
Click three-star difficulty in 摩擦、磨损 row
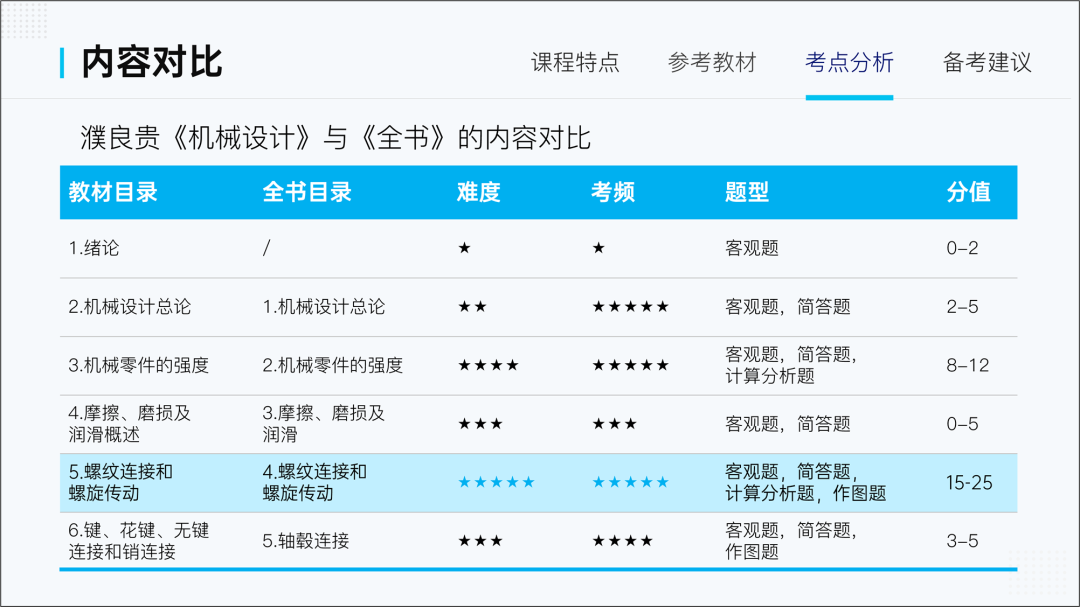pos(481,424)
